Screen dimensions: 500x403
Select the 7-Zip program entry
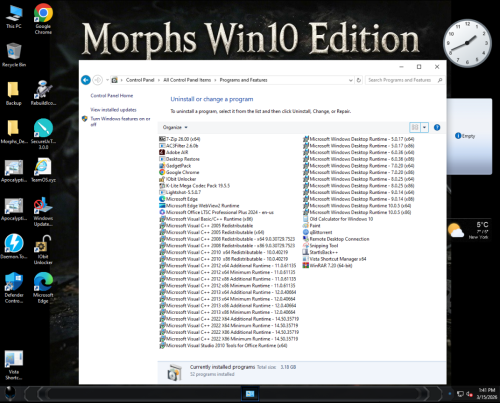180,139
